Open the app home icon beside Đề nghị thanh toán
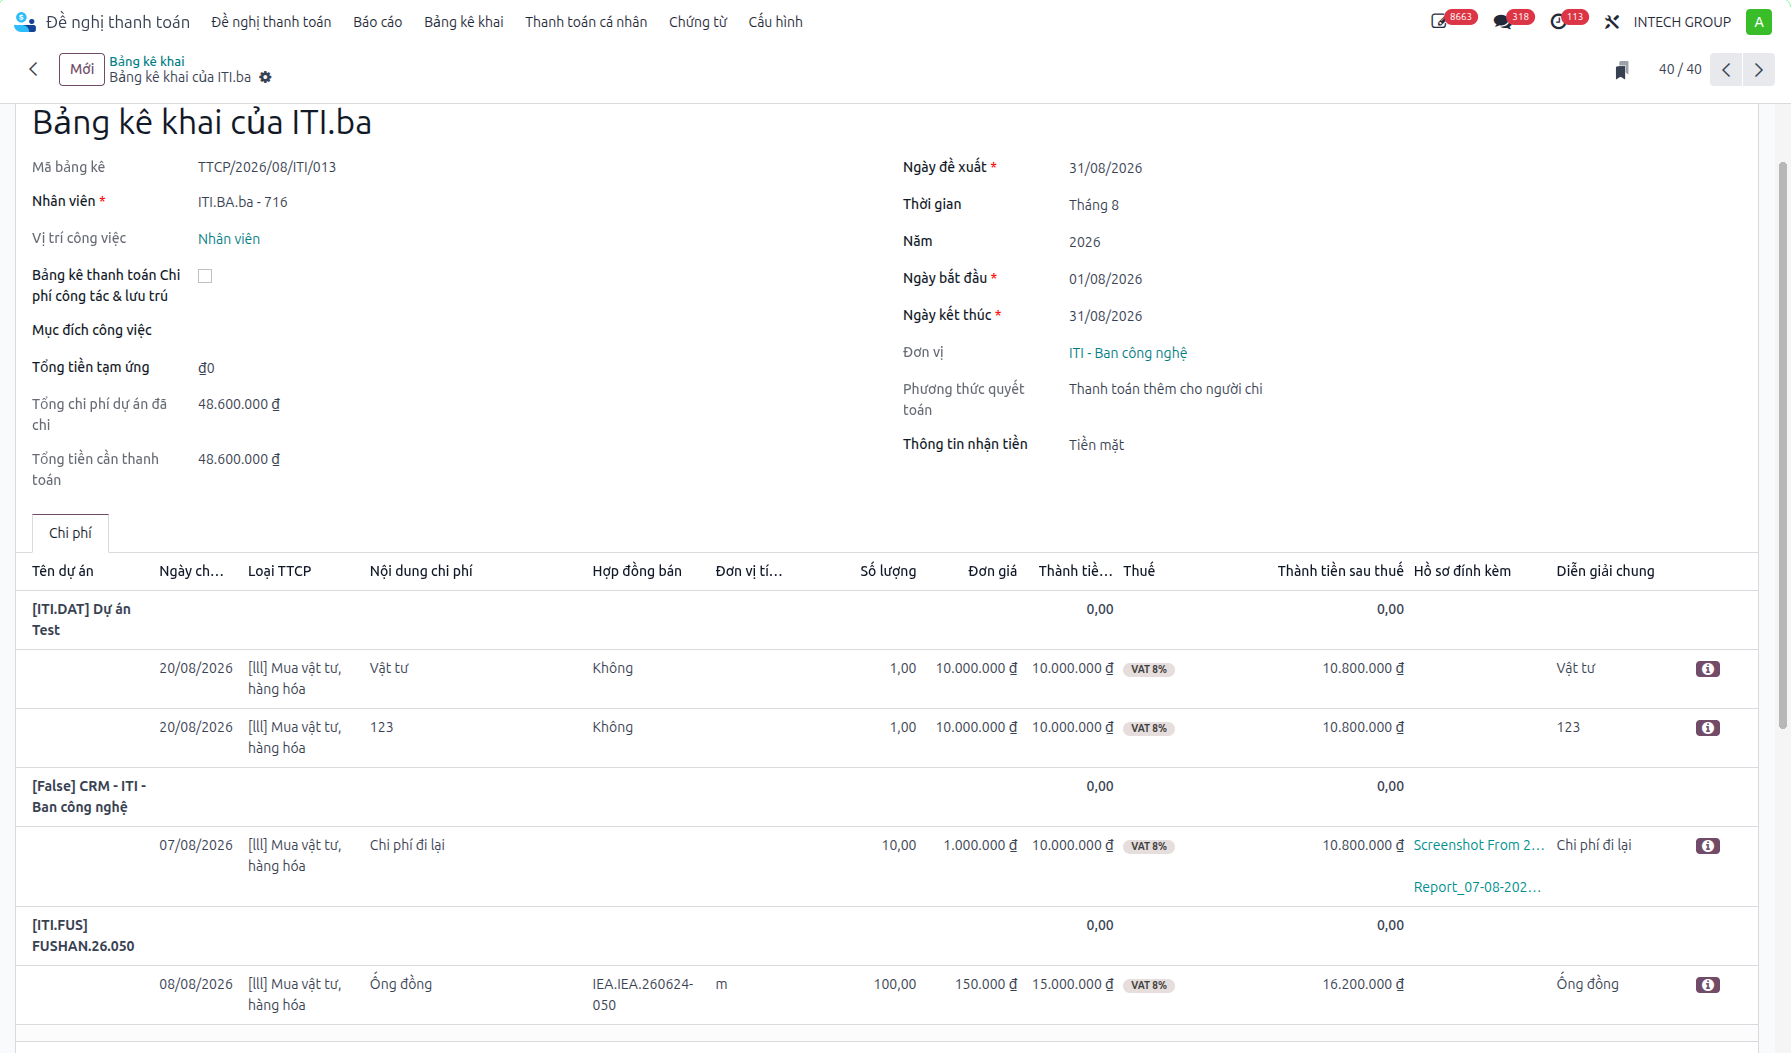 (25, 22)
